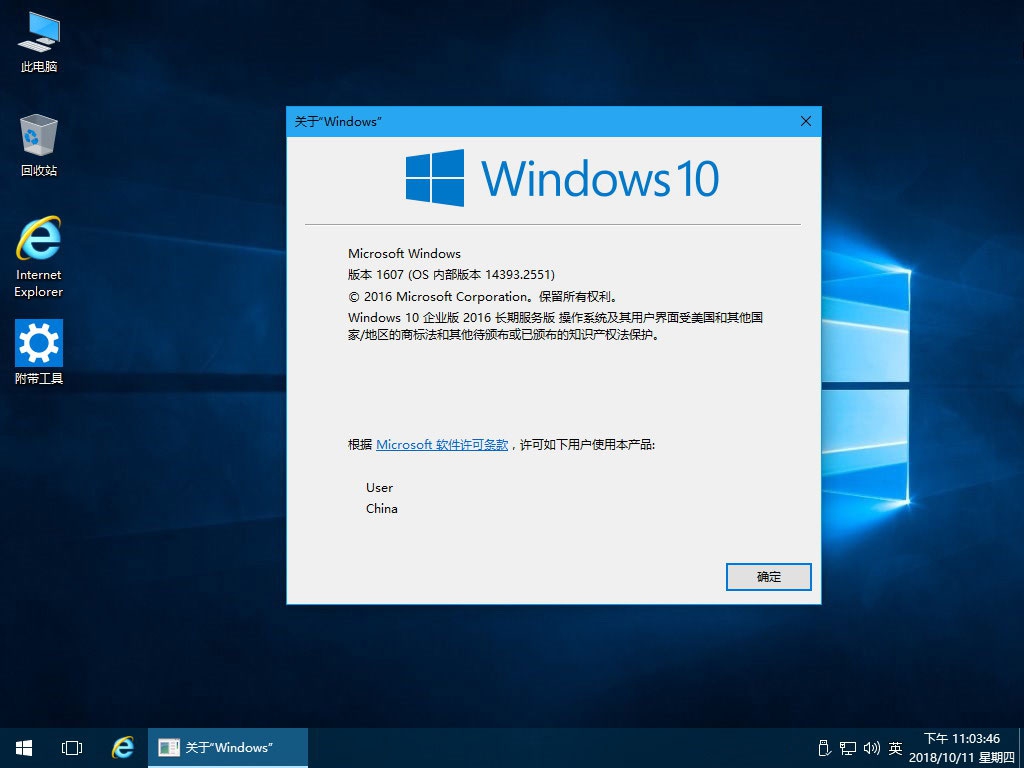
Task: Close the 关于"Windows" dialog
Action: tap(806, 121)
